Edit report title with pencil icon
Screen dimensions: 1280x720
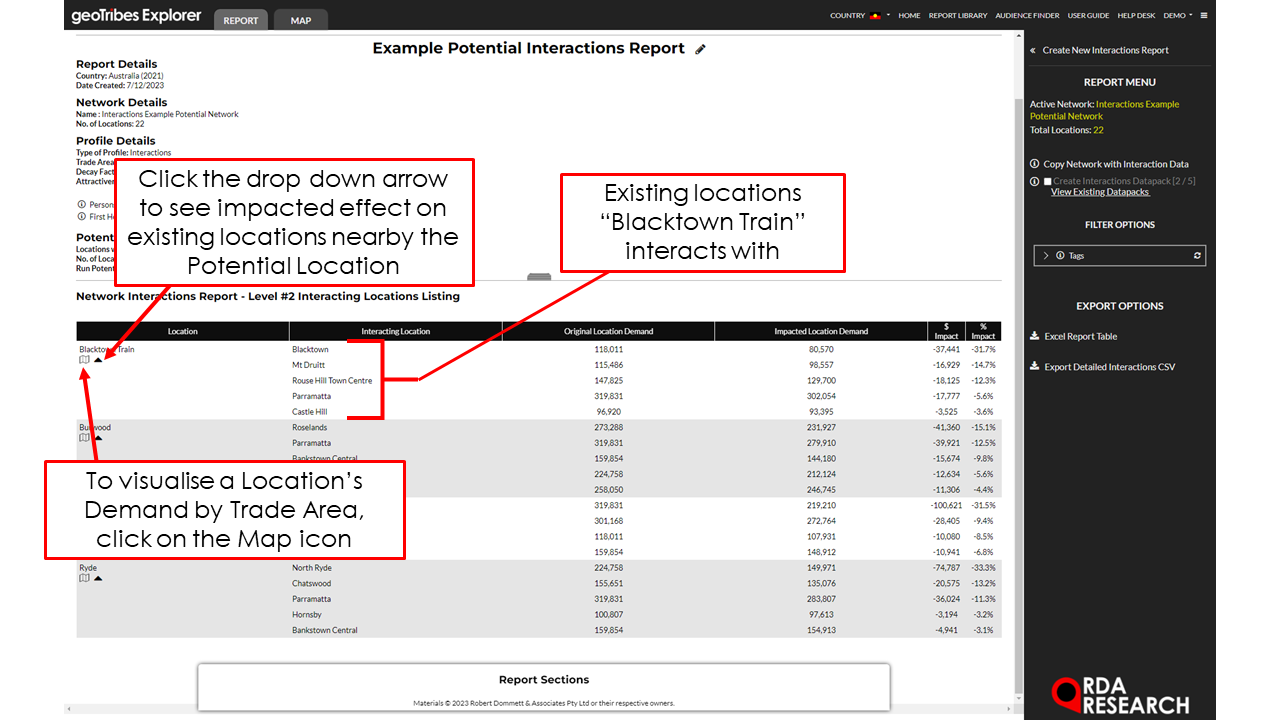700,49
